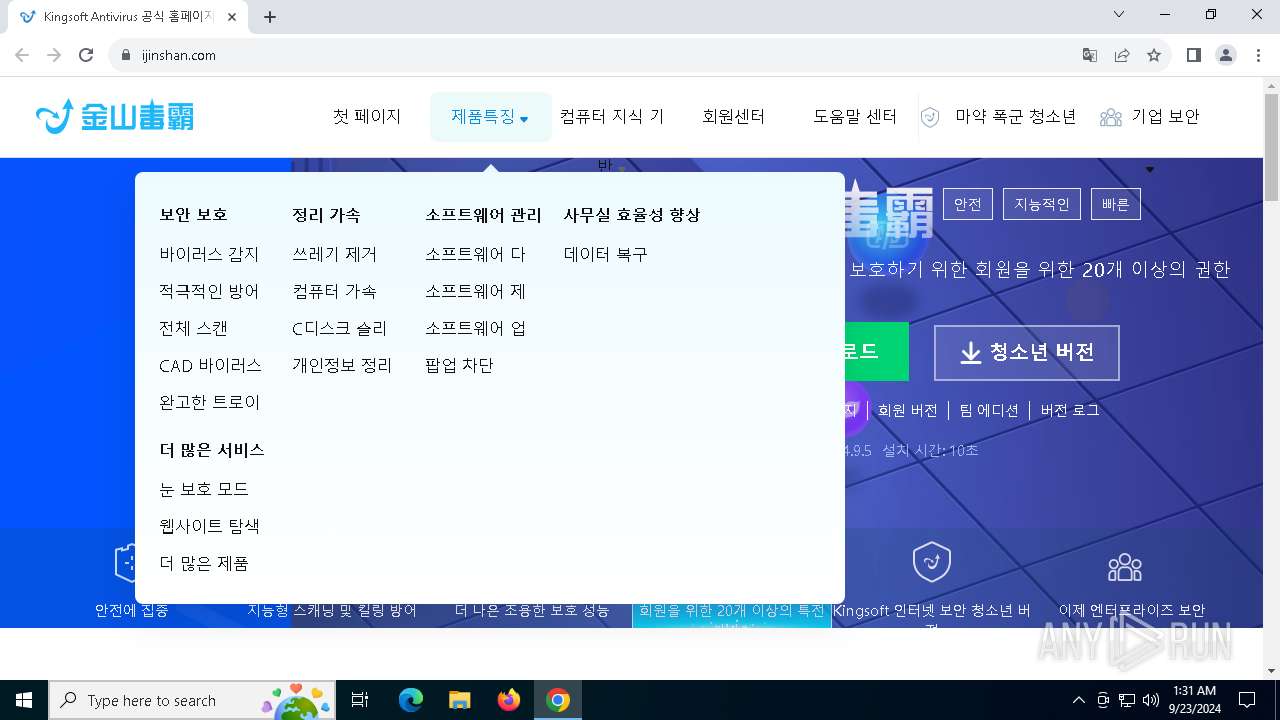Open File Explorer from the taskbar
This screenshot has height=720, width=1280.
[459, 700]
